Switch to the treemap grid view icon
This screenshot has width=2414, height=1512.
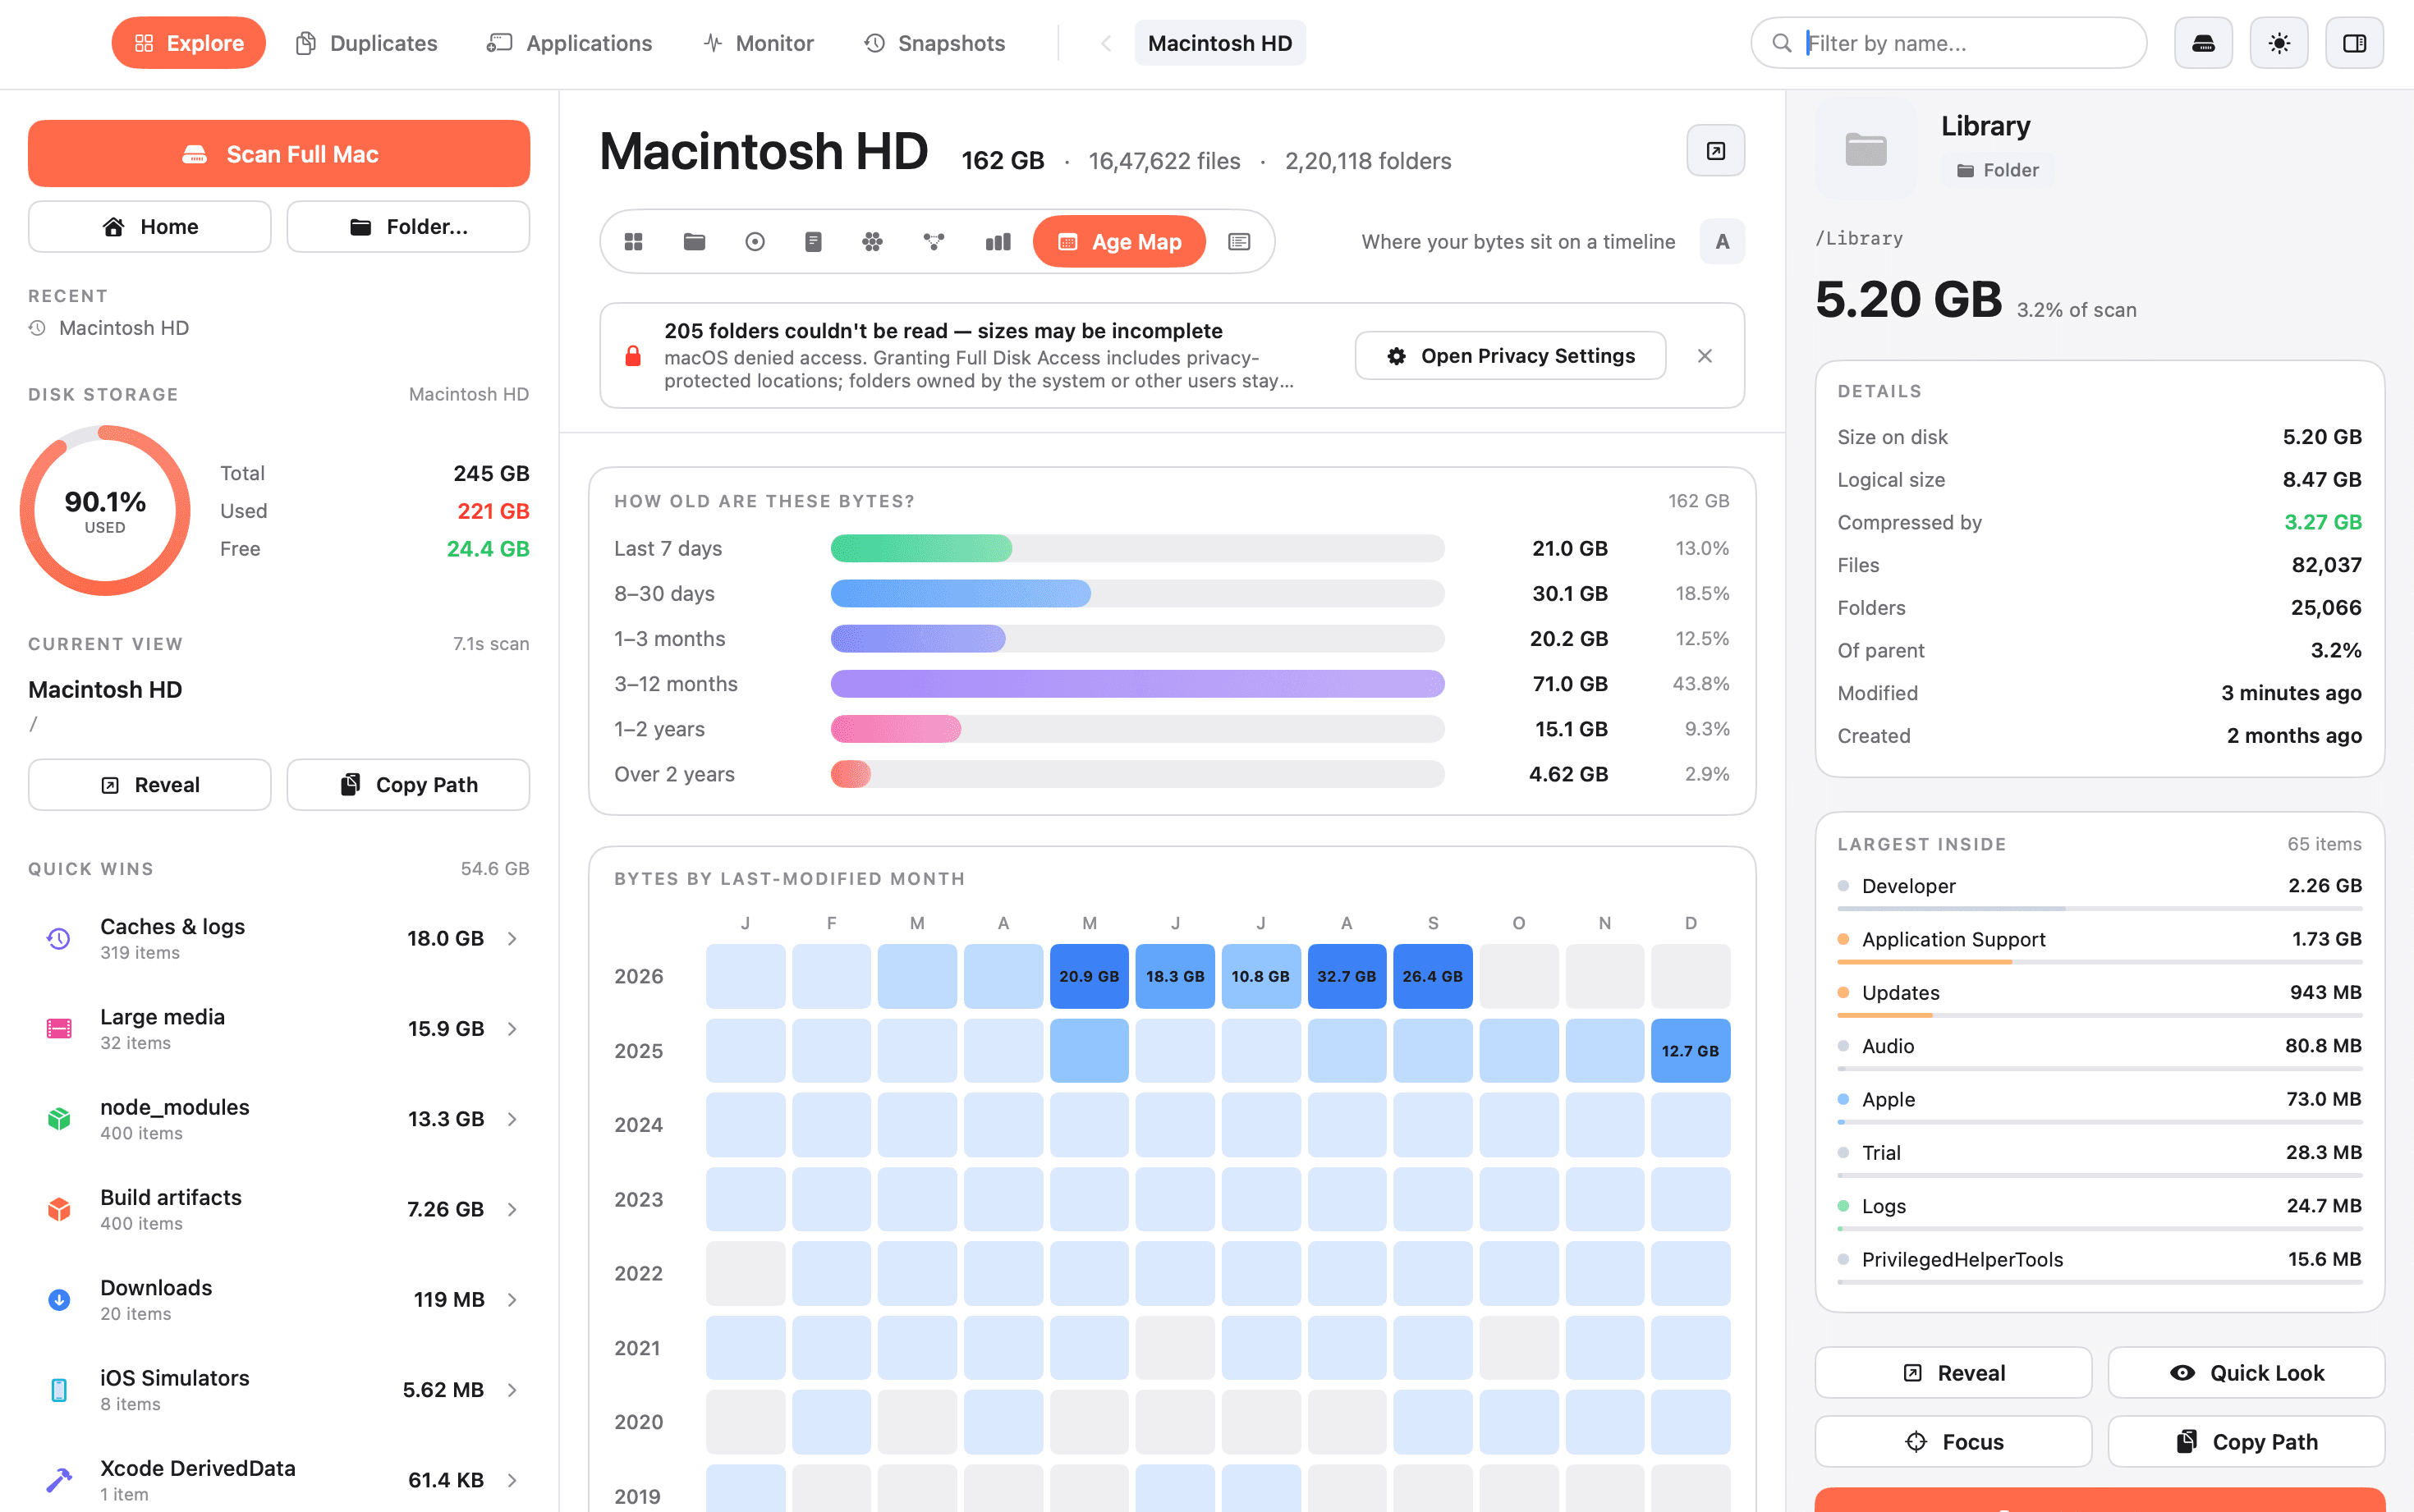coord(634,242)
